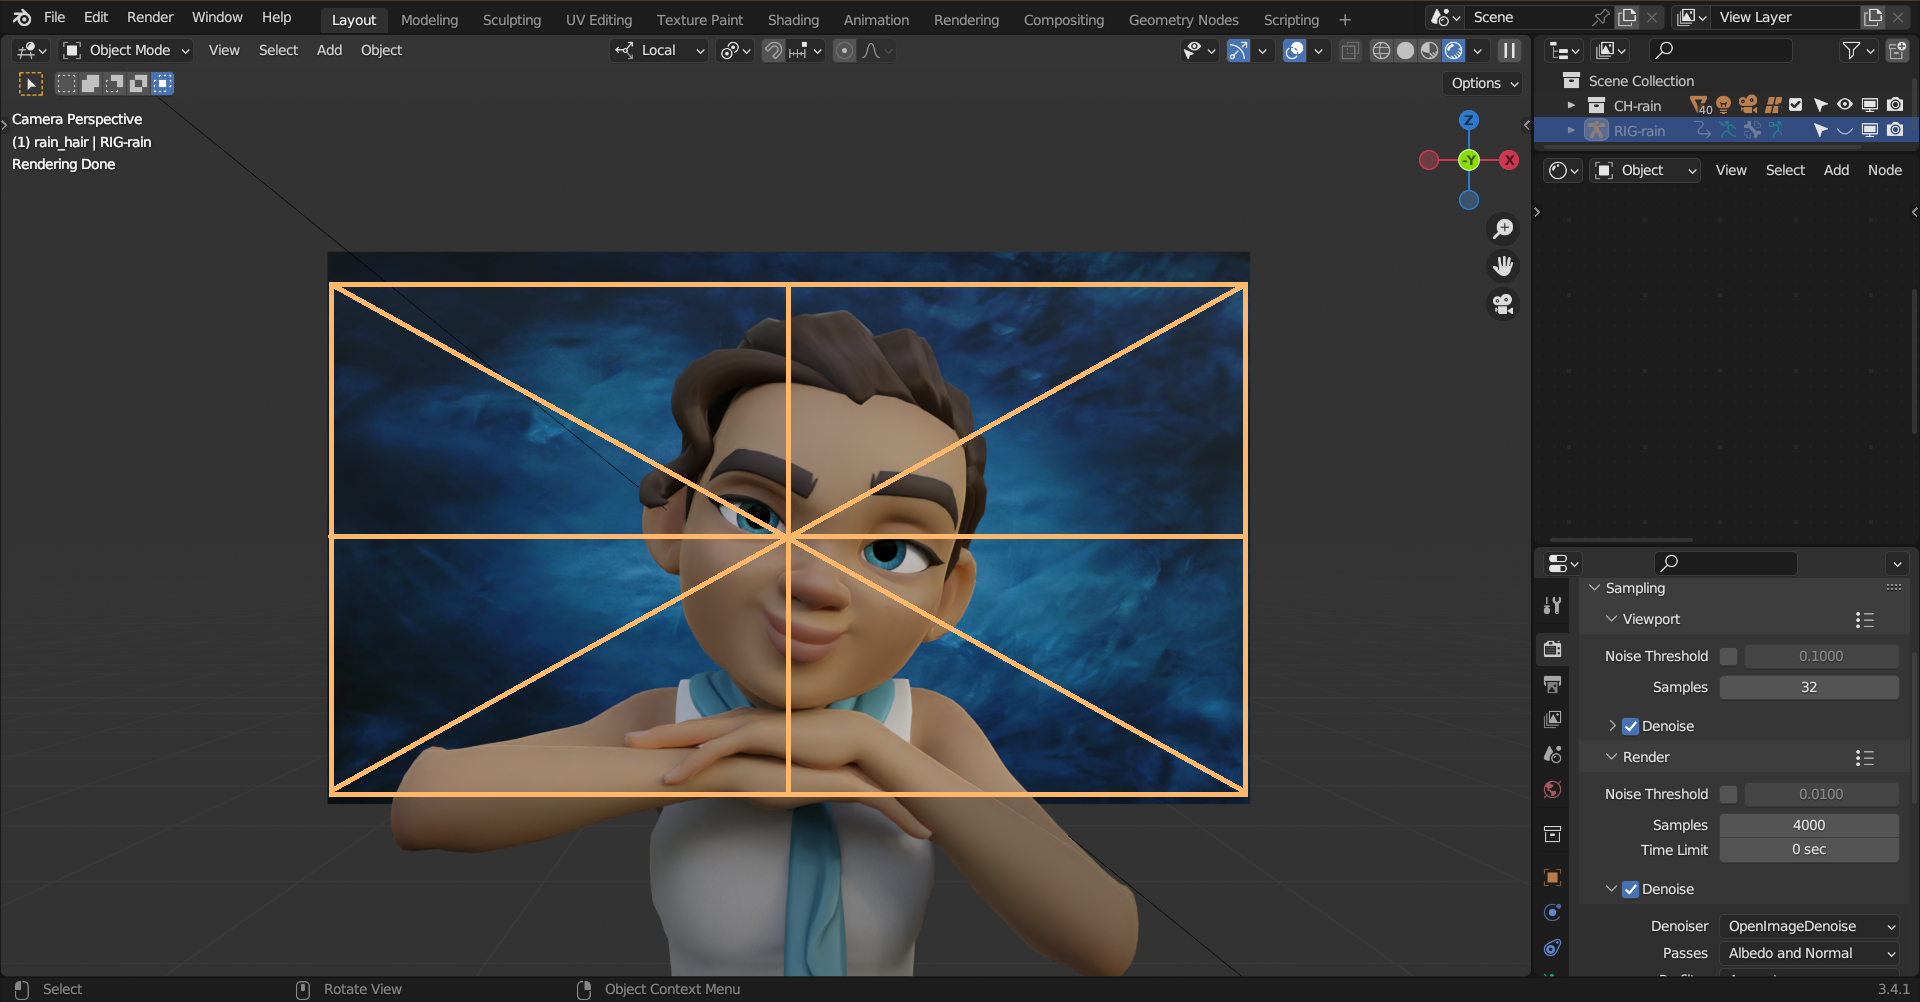Toggle viewport overlays on or off

pos(1295,51)
